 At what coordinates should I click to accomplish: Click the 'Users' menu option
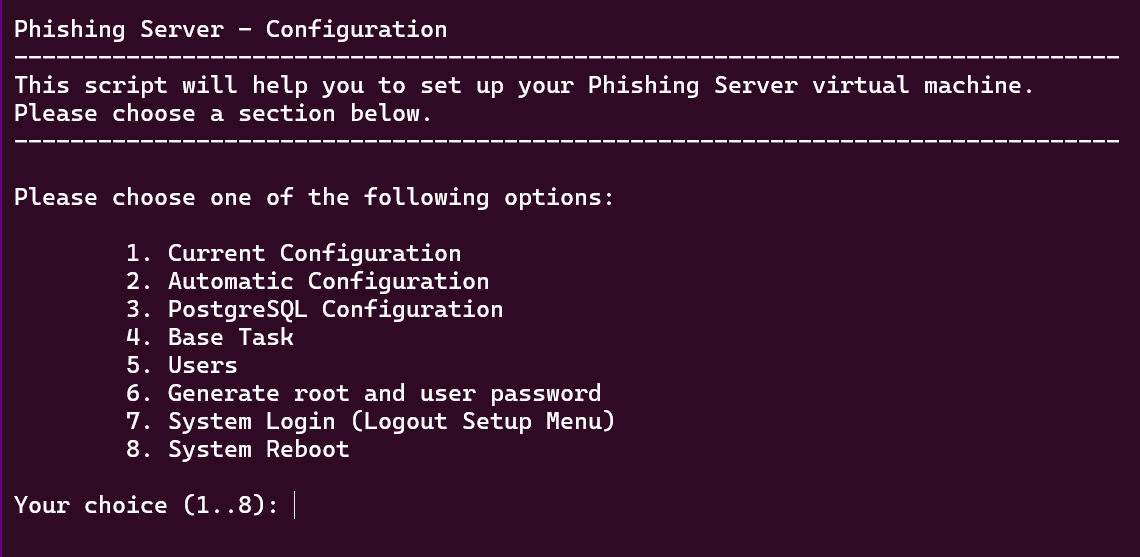click(x=202, y=365)
